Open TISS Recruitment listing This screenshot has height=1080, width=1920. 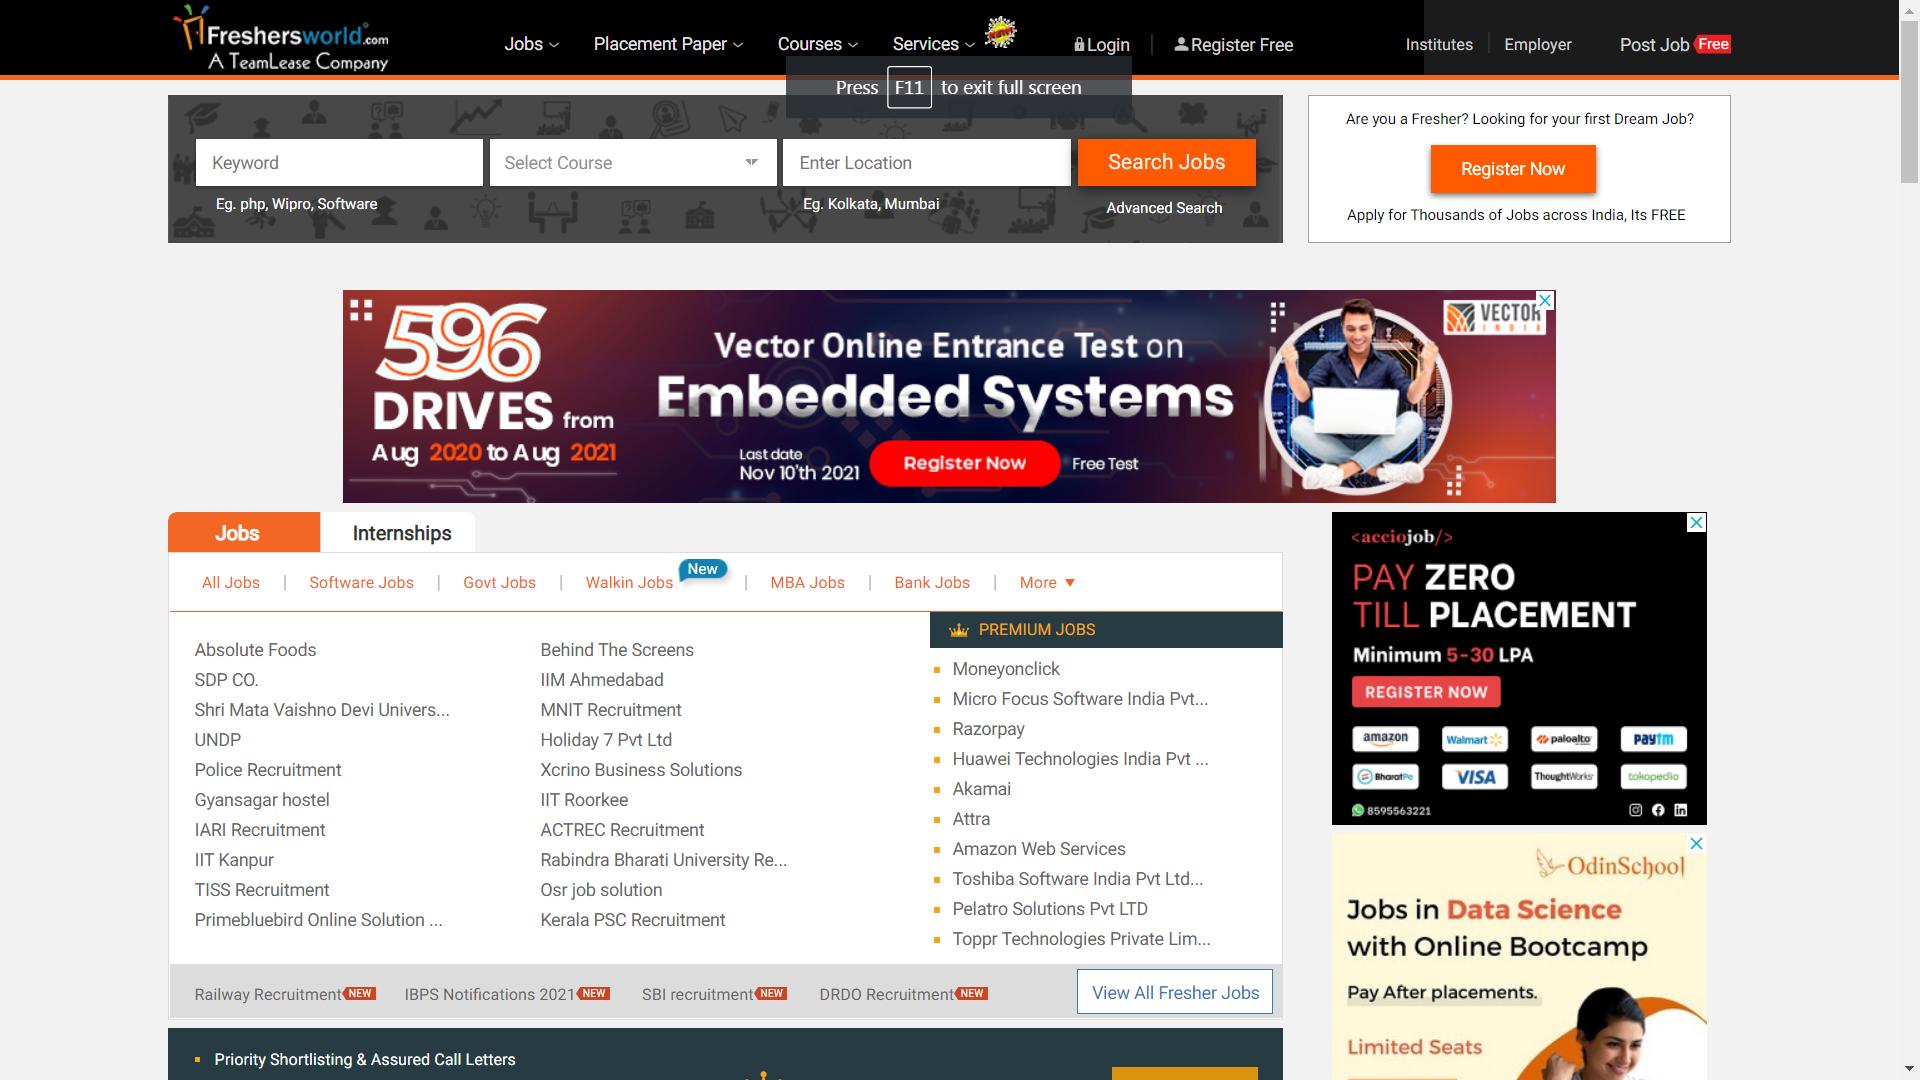coord(262,890)
